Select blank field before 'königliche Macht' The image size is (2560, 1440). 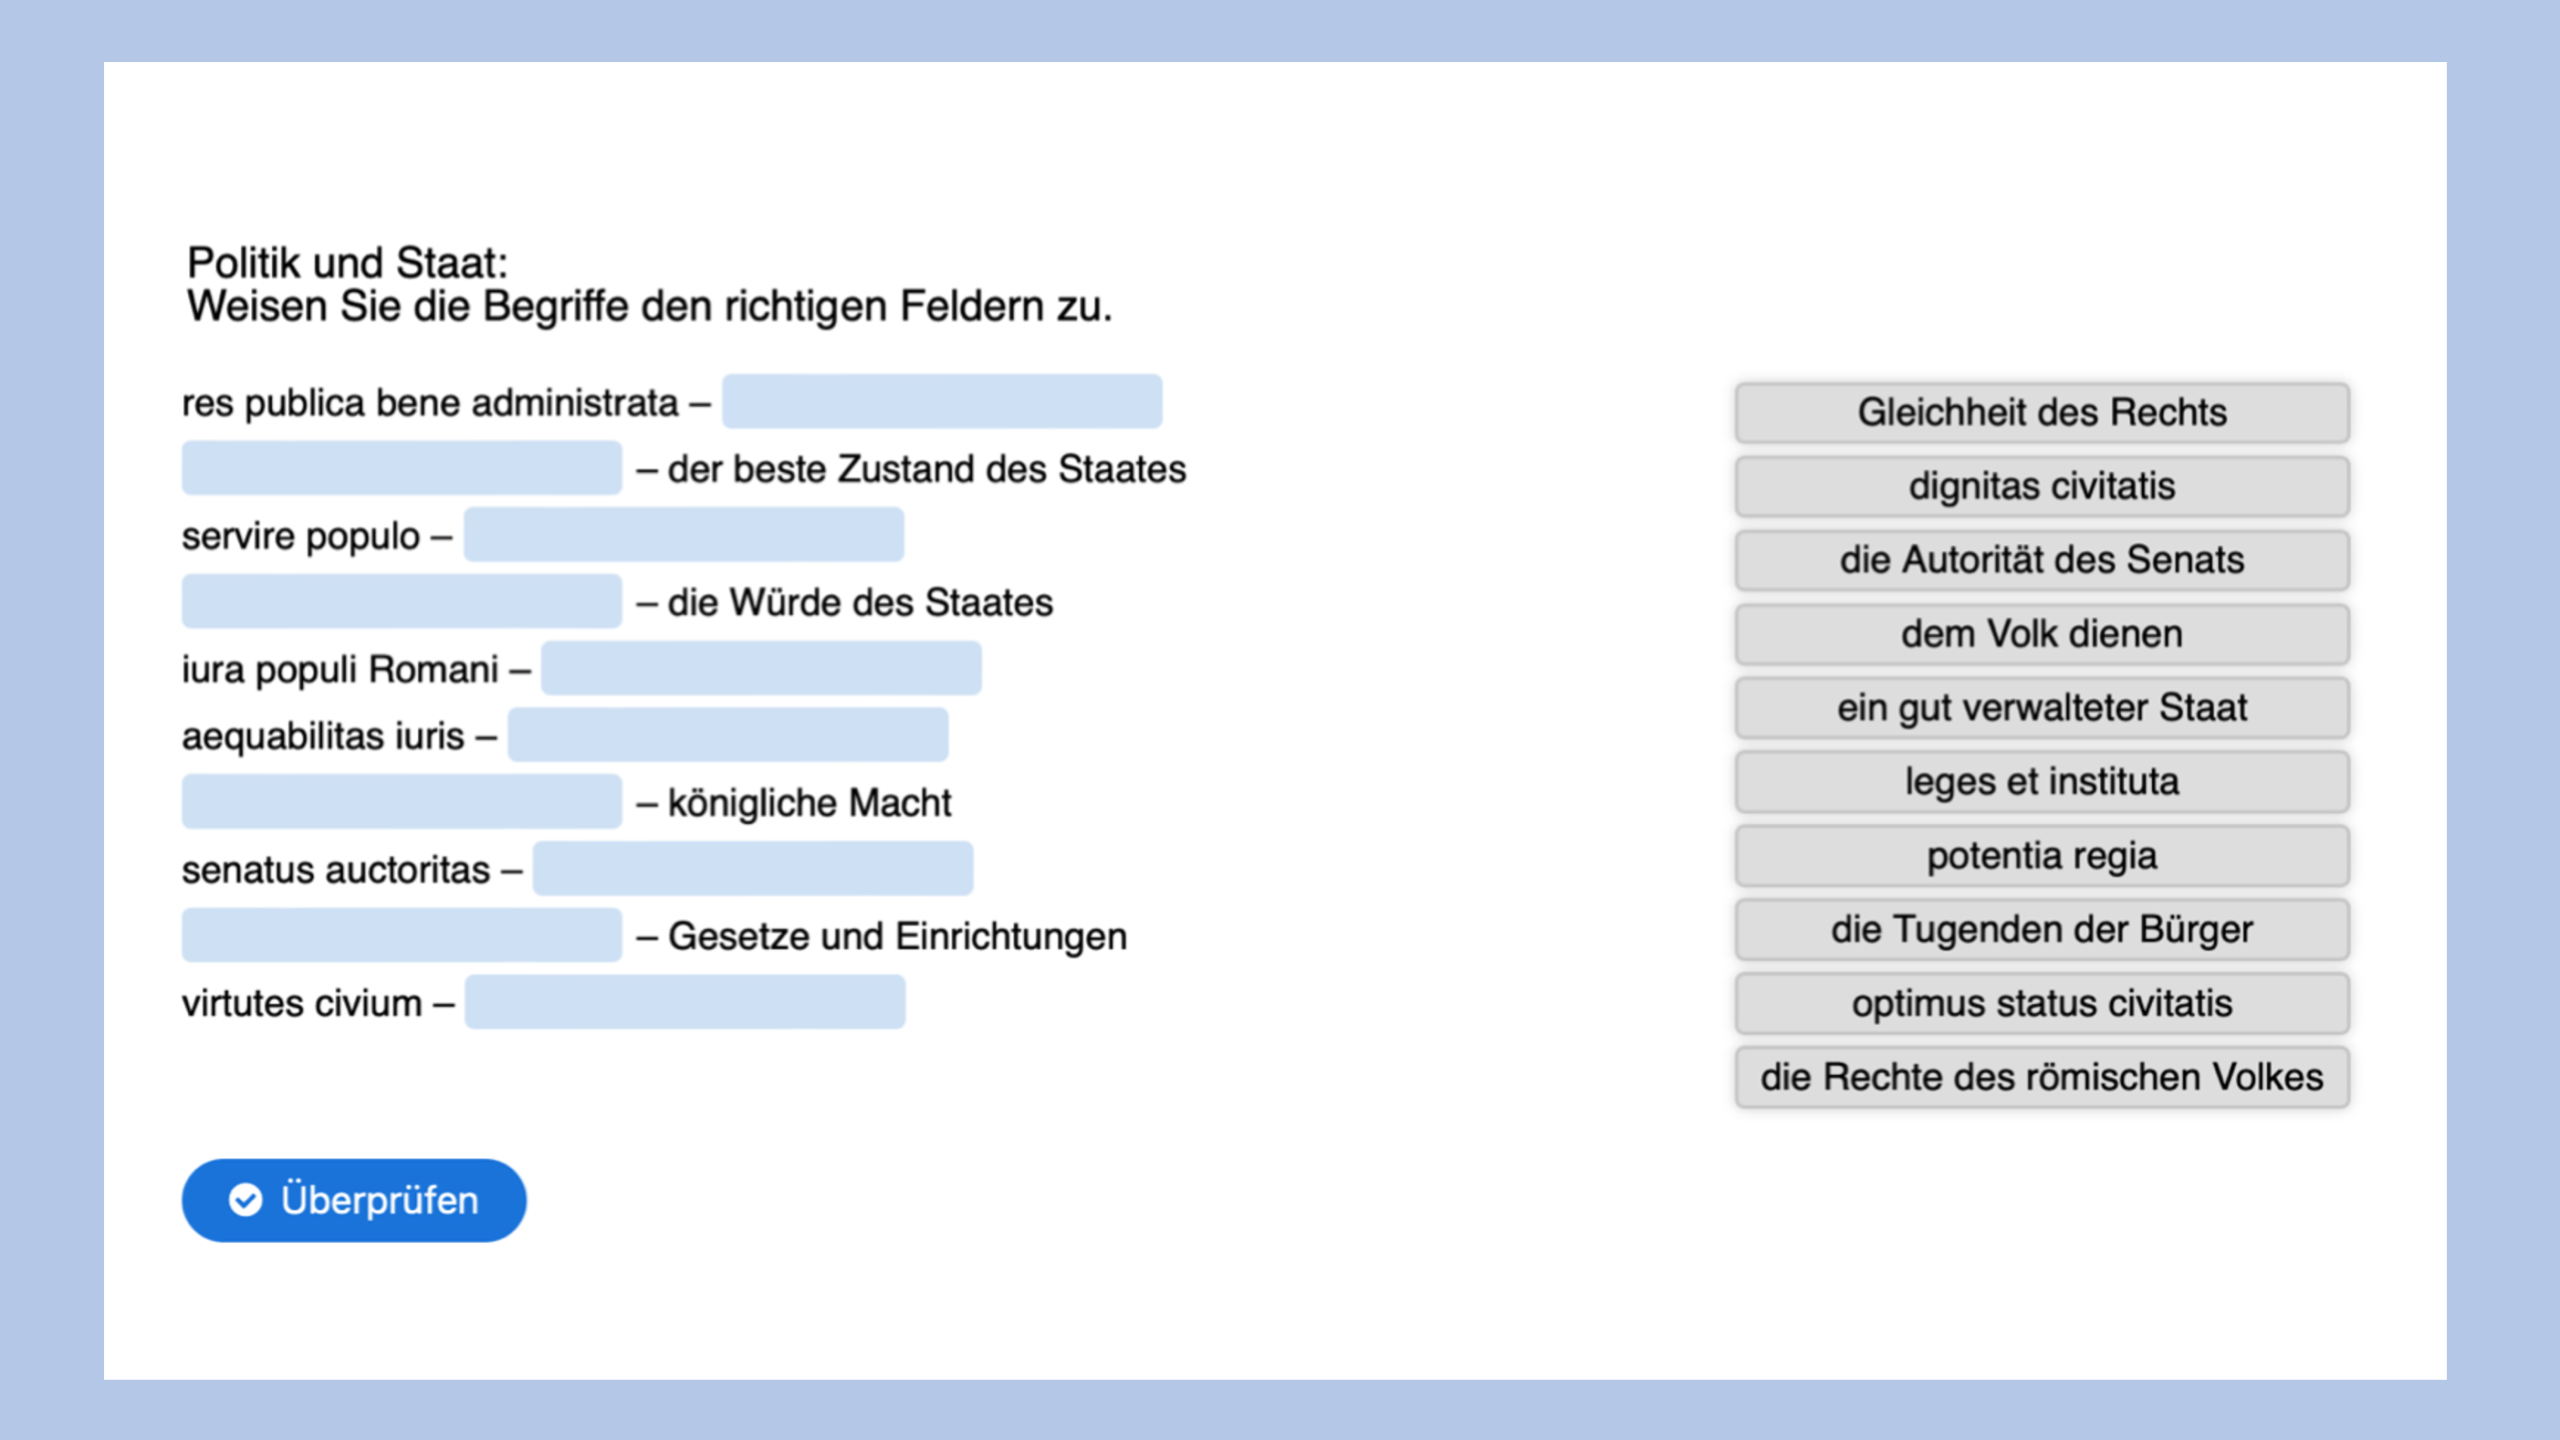[x=401, y=802]
